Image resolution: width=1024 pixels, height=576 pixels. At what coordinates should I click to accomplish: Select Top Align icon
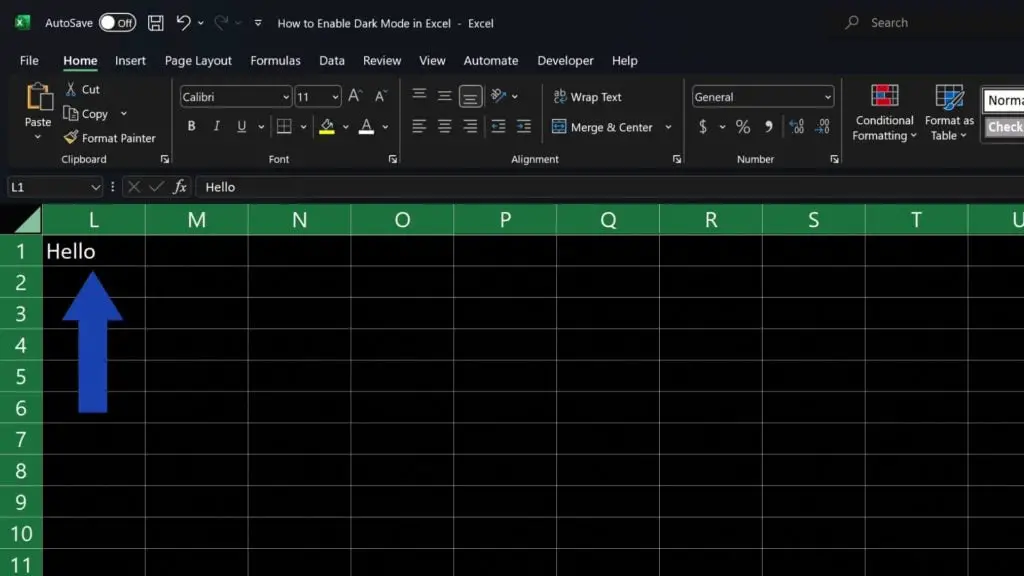[x=419, y=95]
